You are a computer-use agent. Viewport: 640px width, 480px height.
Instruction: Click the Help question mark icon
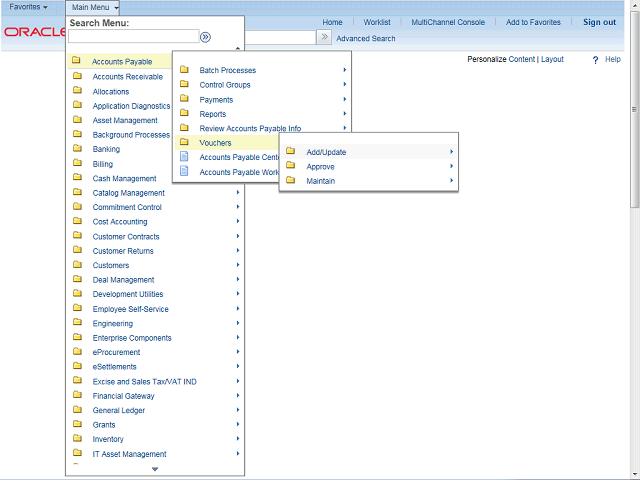coord(596,60)
